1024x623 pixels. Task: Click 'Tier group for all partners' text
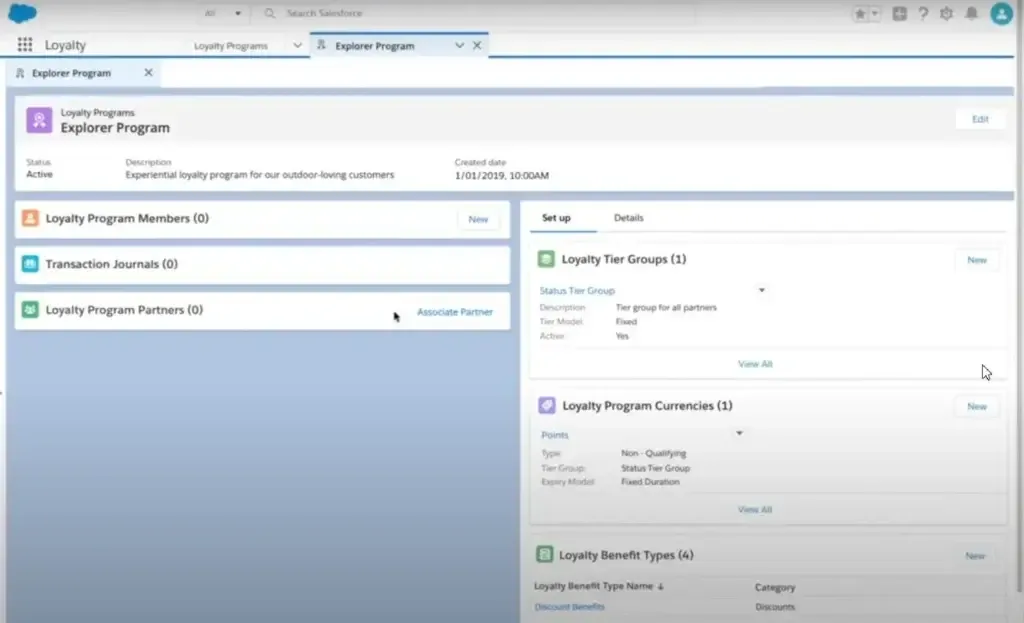coord(666,307)
